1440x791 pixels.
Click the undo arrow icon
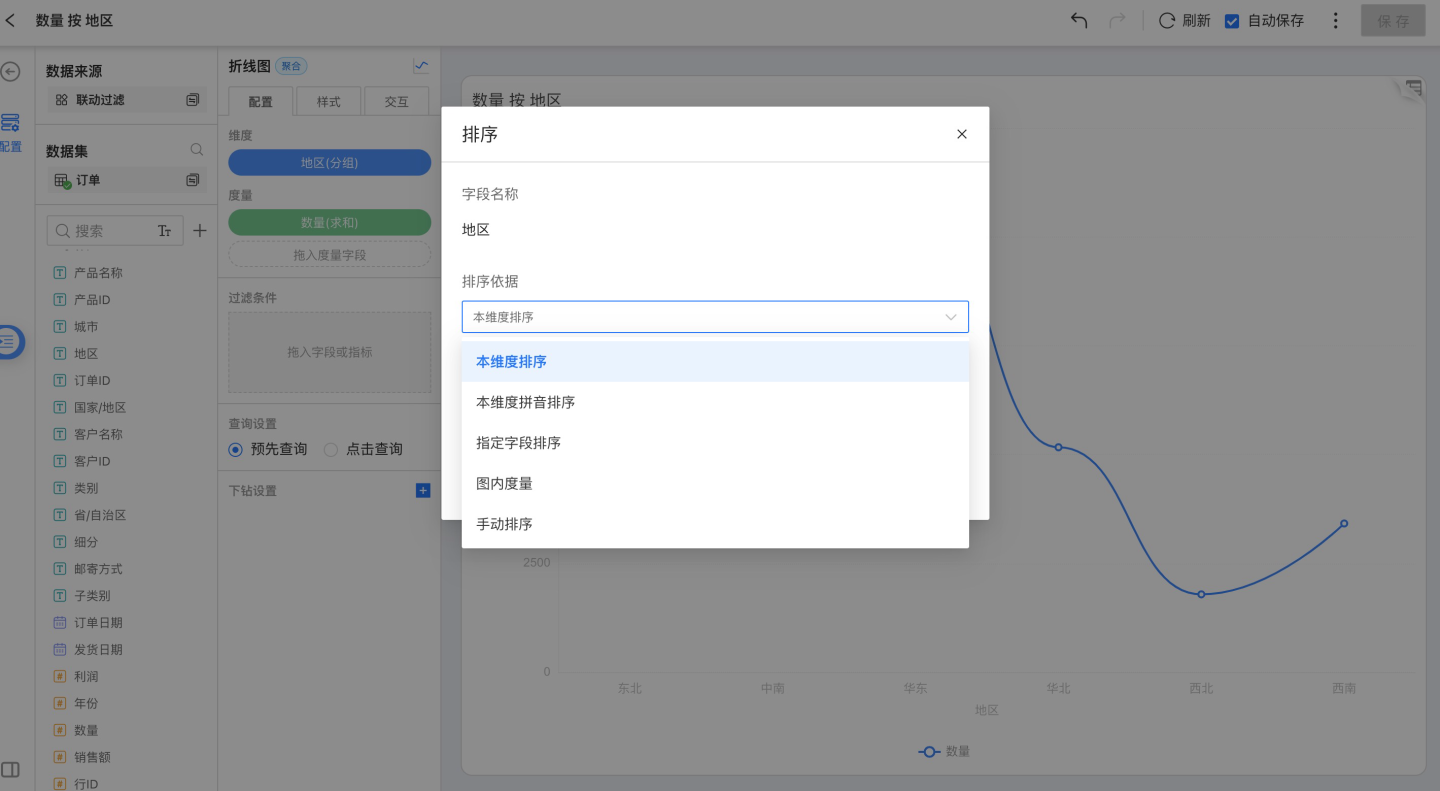pyautogui.click(x=1079, y=21)
